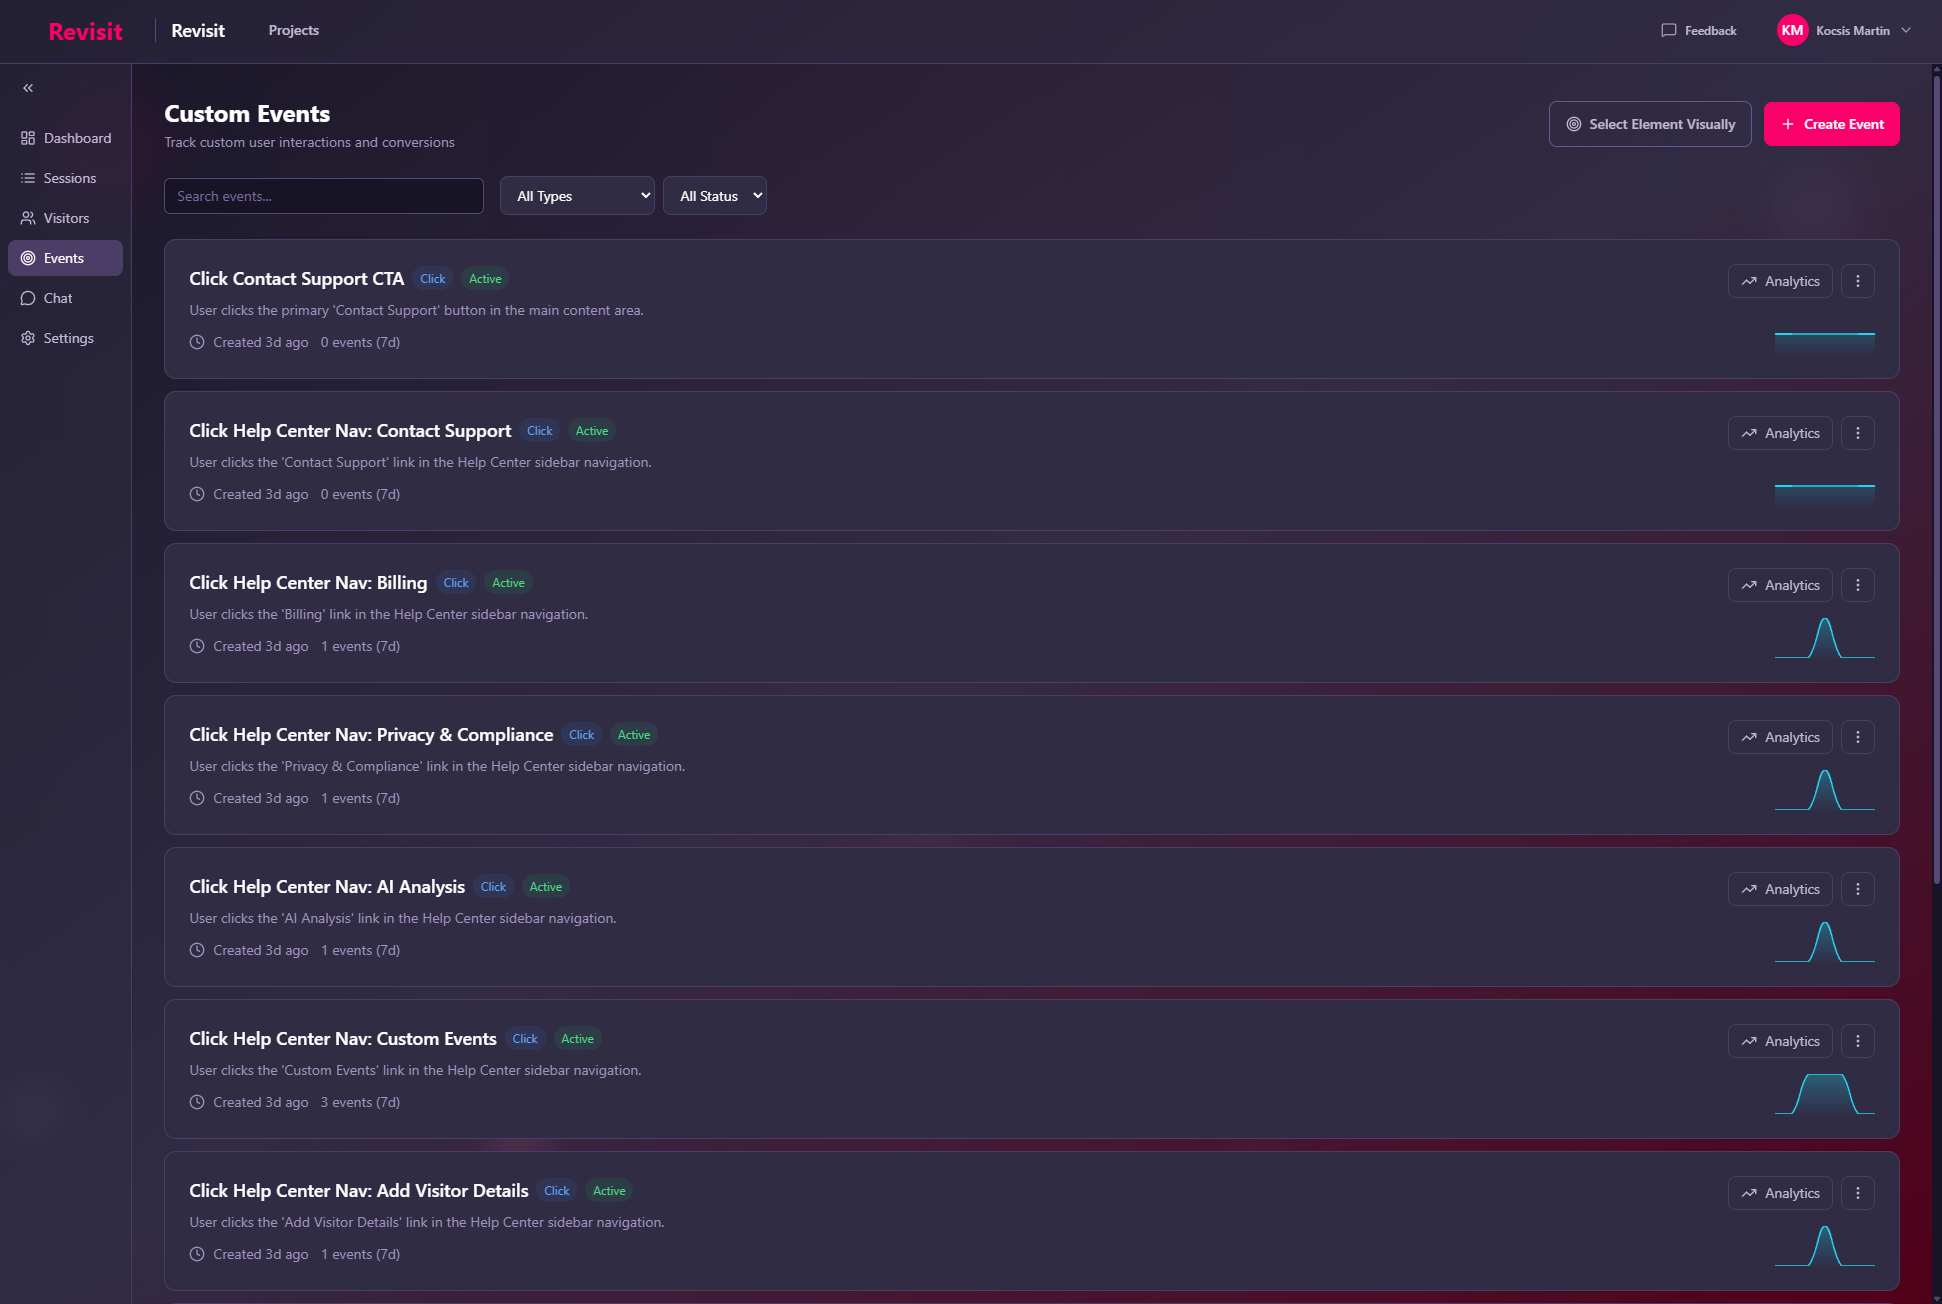1942x1304 pixels.
Task: Open the Chat section
Action: [57, 298]
